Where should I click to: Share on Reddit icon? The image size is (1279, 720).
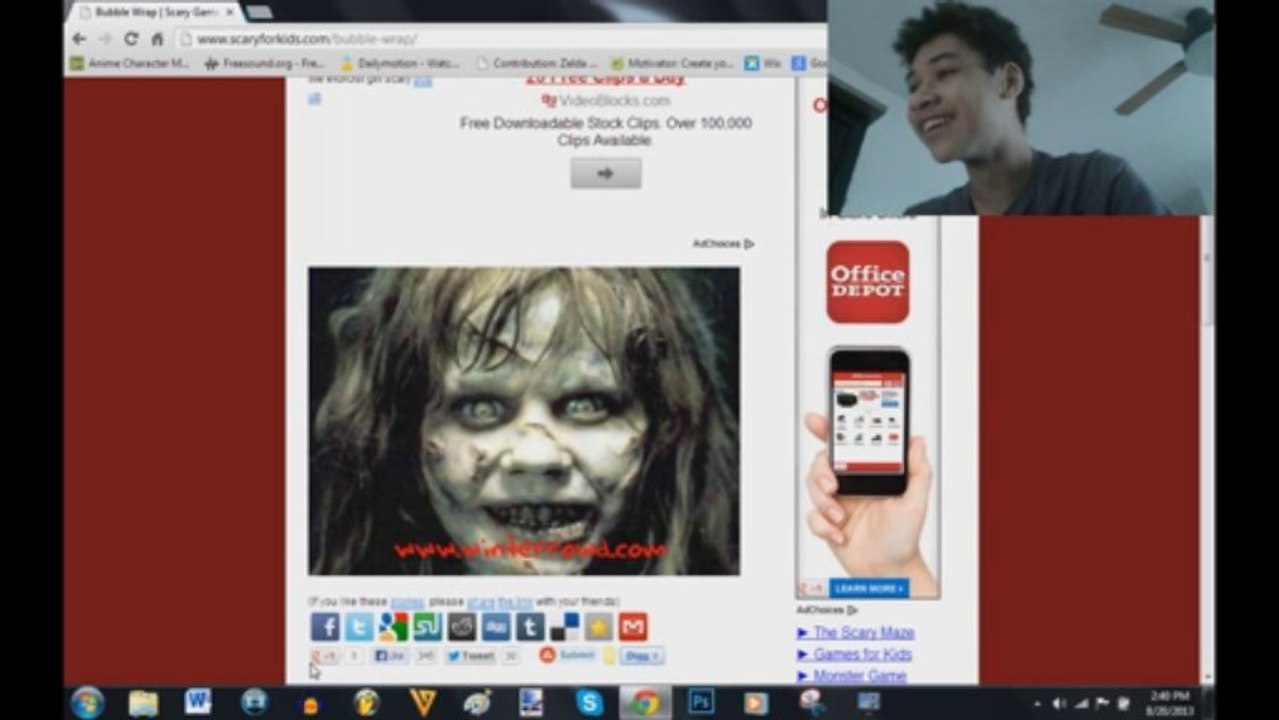[462, 627]
